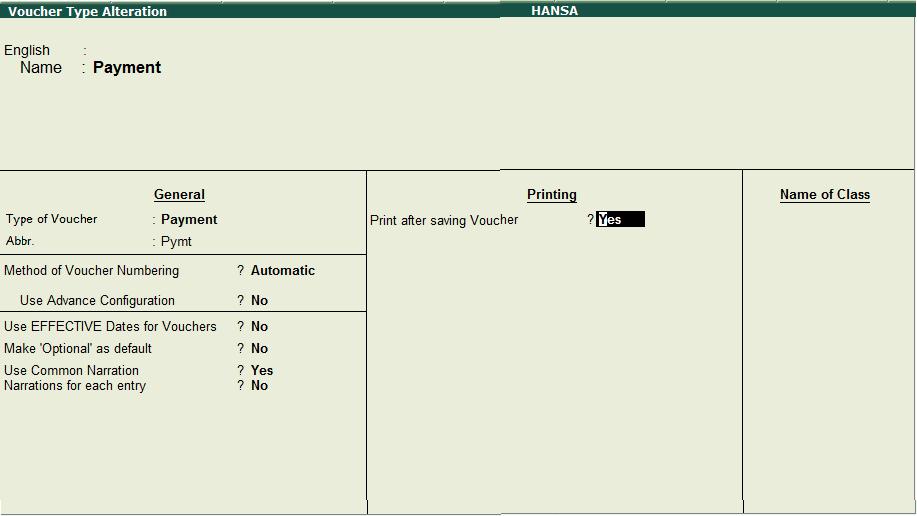
Task: Click the Print after saving Voucher Yes field
Action: point(620,219)
